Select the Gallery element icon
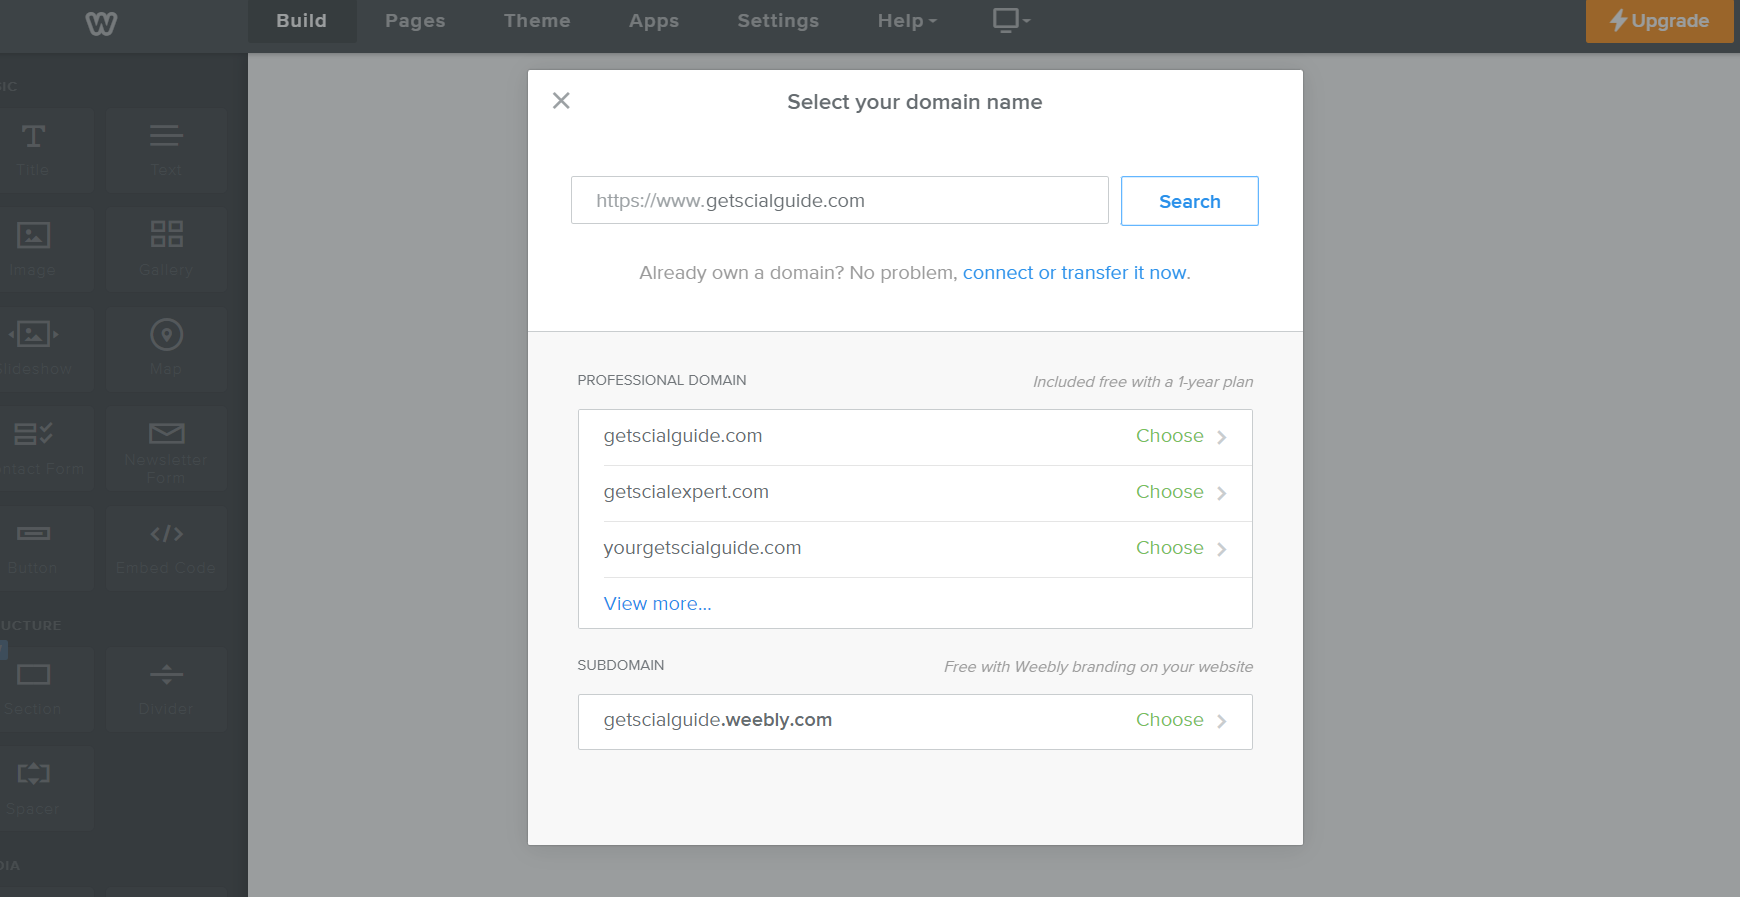 pyautogui.click(x=166, y=234)
